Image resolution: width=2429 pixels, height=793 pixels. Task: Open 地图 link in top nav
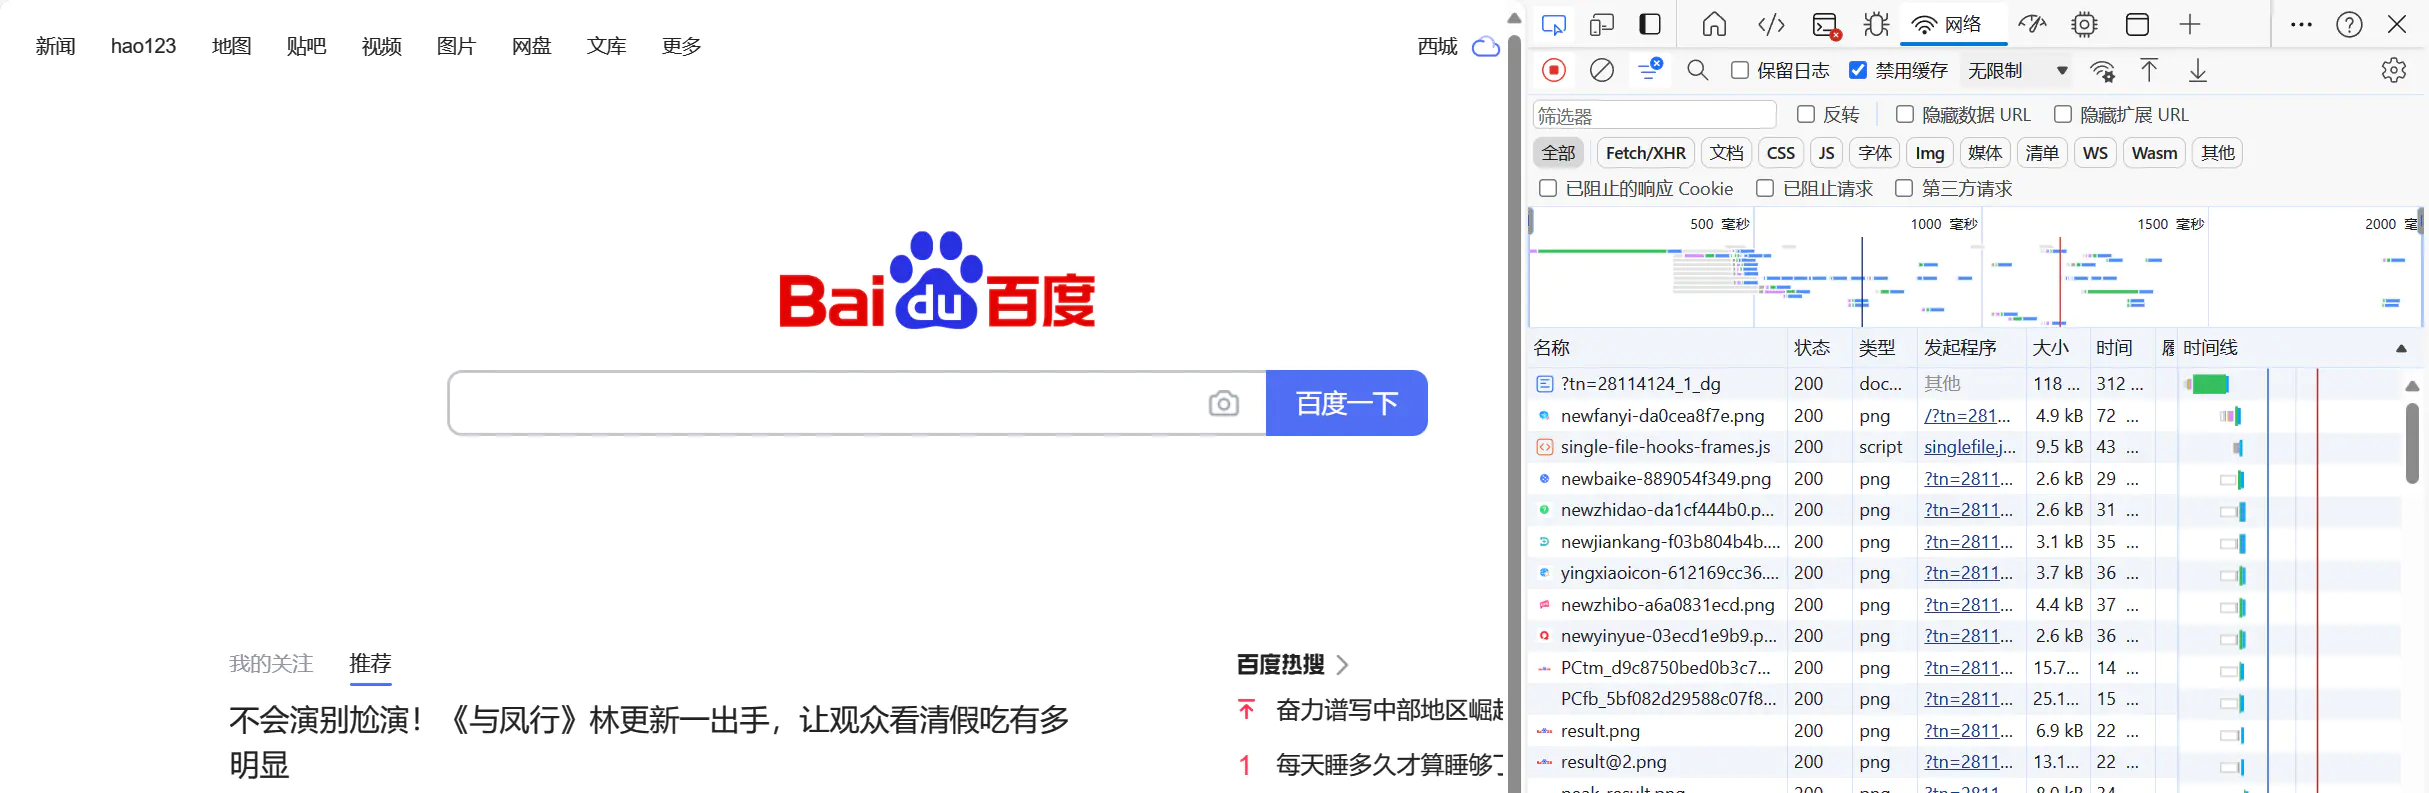click(231, 46)
